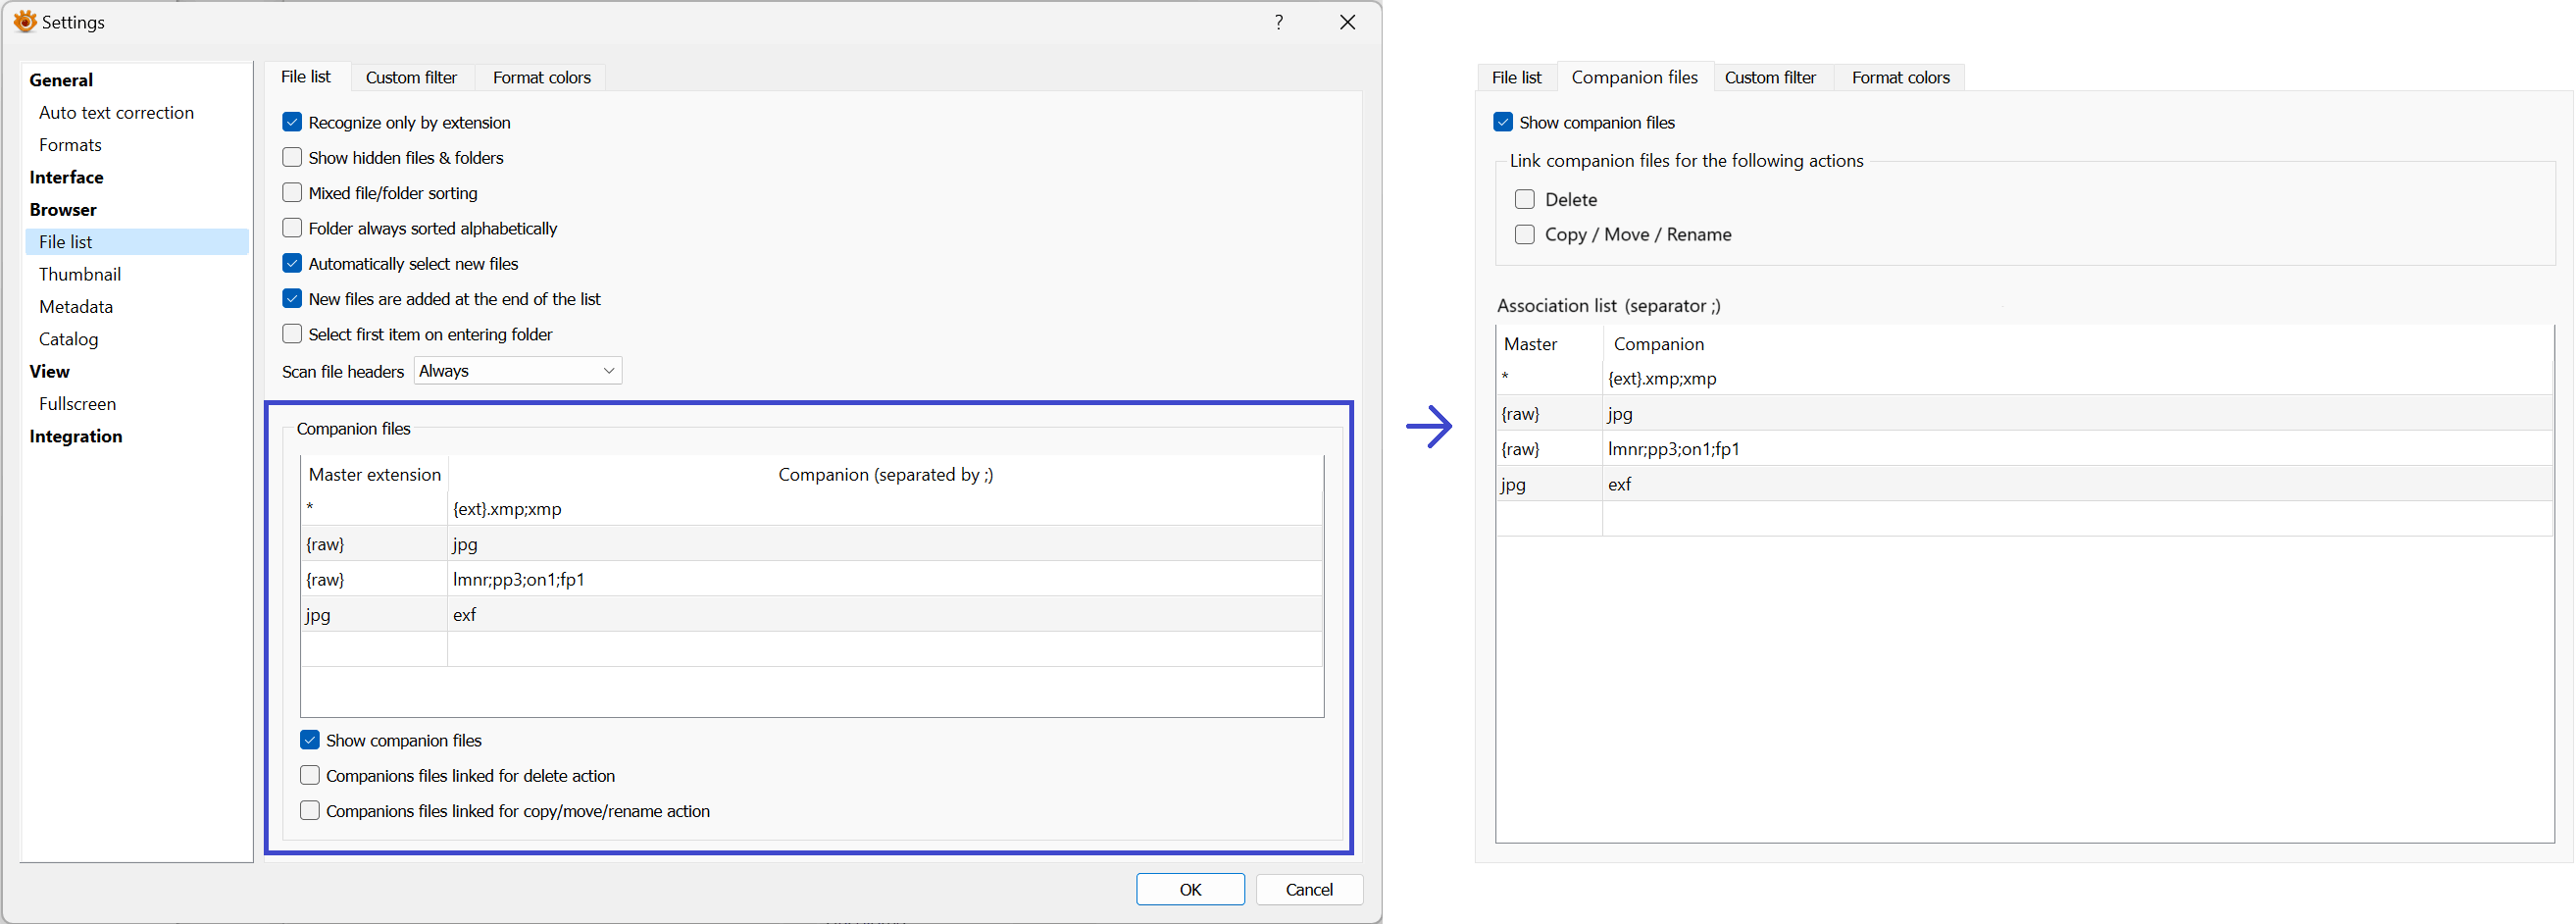
Task: Click the Cancel button
Action: pos(1308,889)
